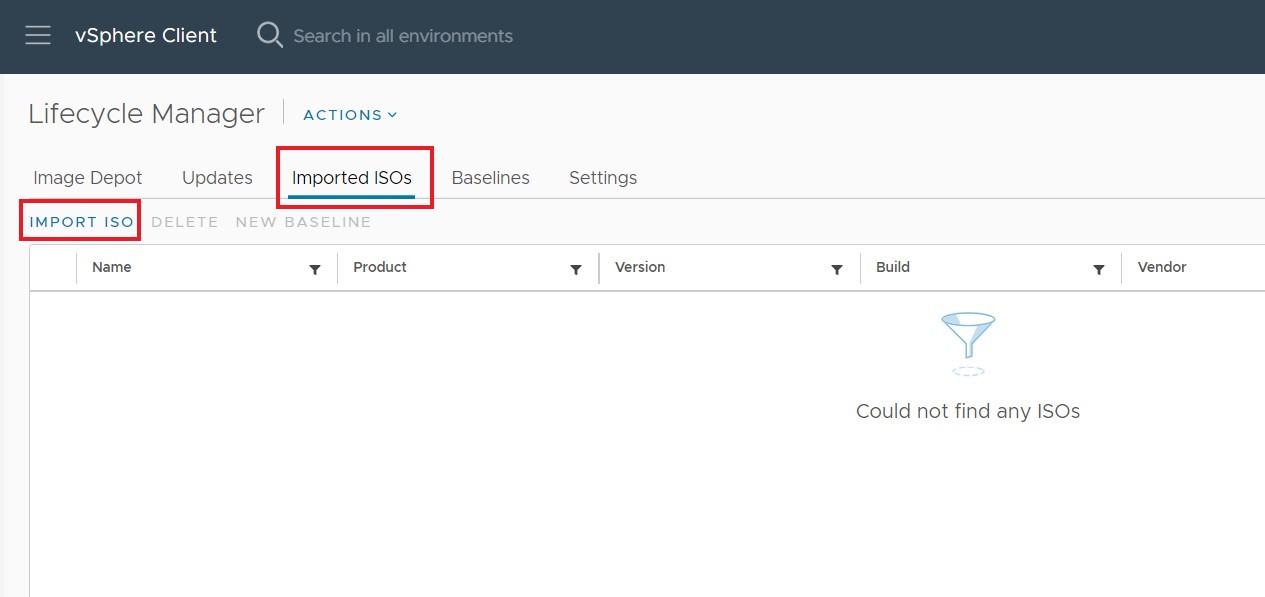Image resolution: width=1265 pixels, height=597 pixels.
Task: Click the 'Could not find any ISOs' message
Action: coord(968,411)
